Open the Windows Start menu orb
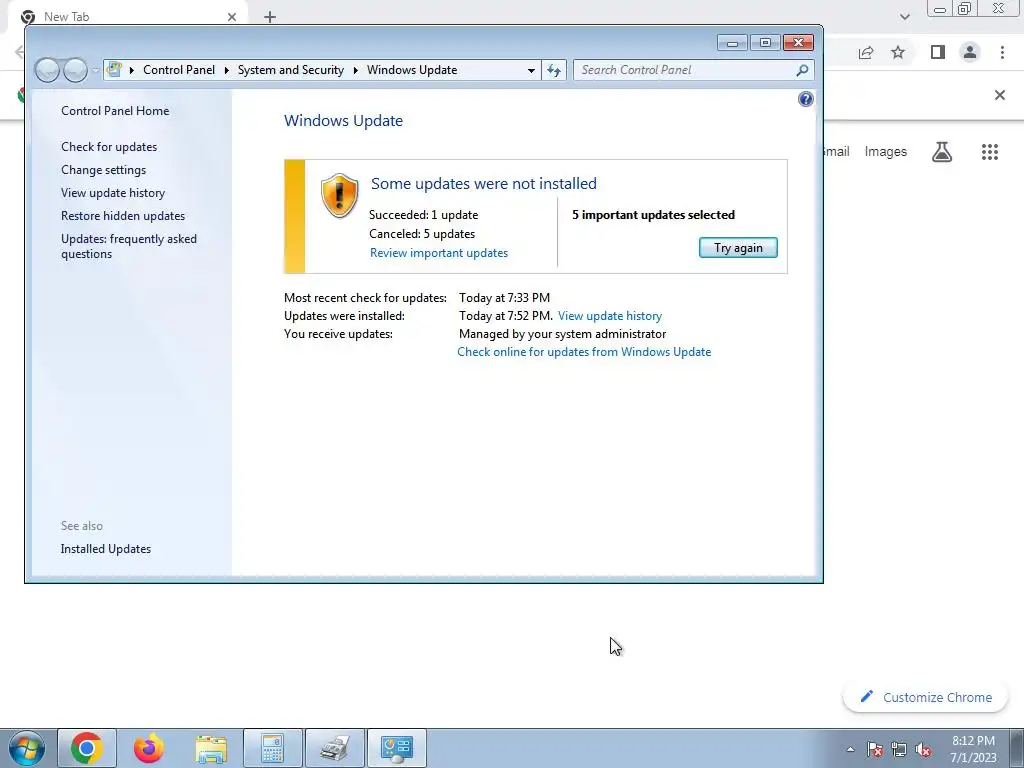The width and height of the screenshot is (1024, 768). [x=27, y=748]
